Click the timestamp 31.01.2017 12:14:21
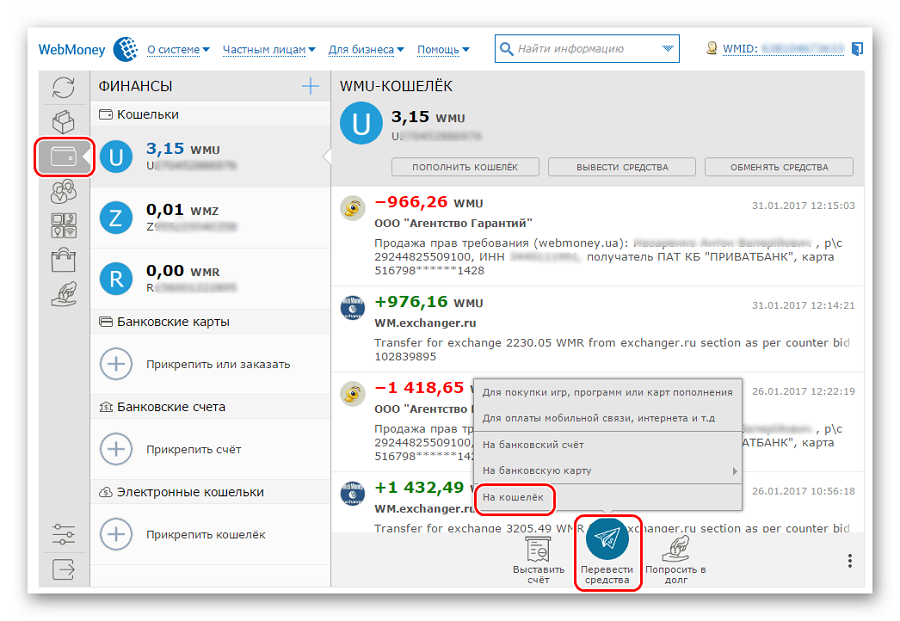This screenshot has height=621, width=900. tap(803, 305)
